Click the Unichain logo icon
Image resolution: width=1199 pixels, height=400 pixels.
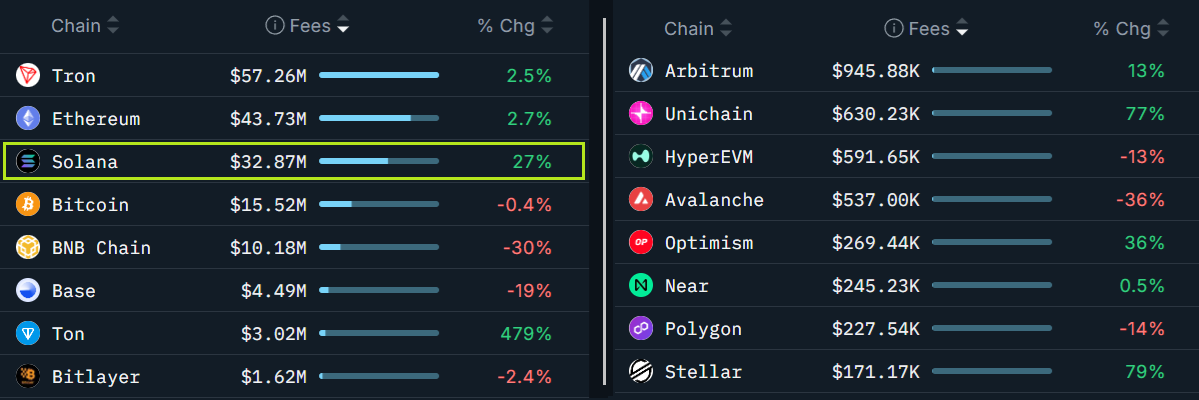coord(641,114)
